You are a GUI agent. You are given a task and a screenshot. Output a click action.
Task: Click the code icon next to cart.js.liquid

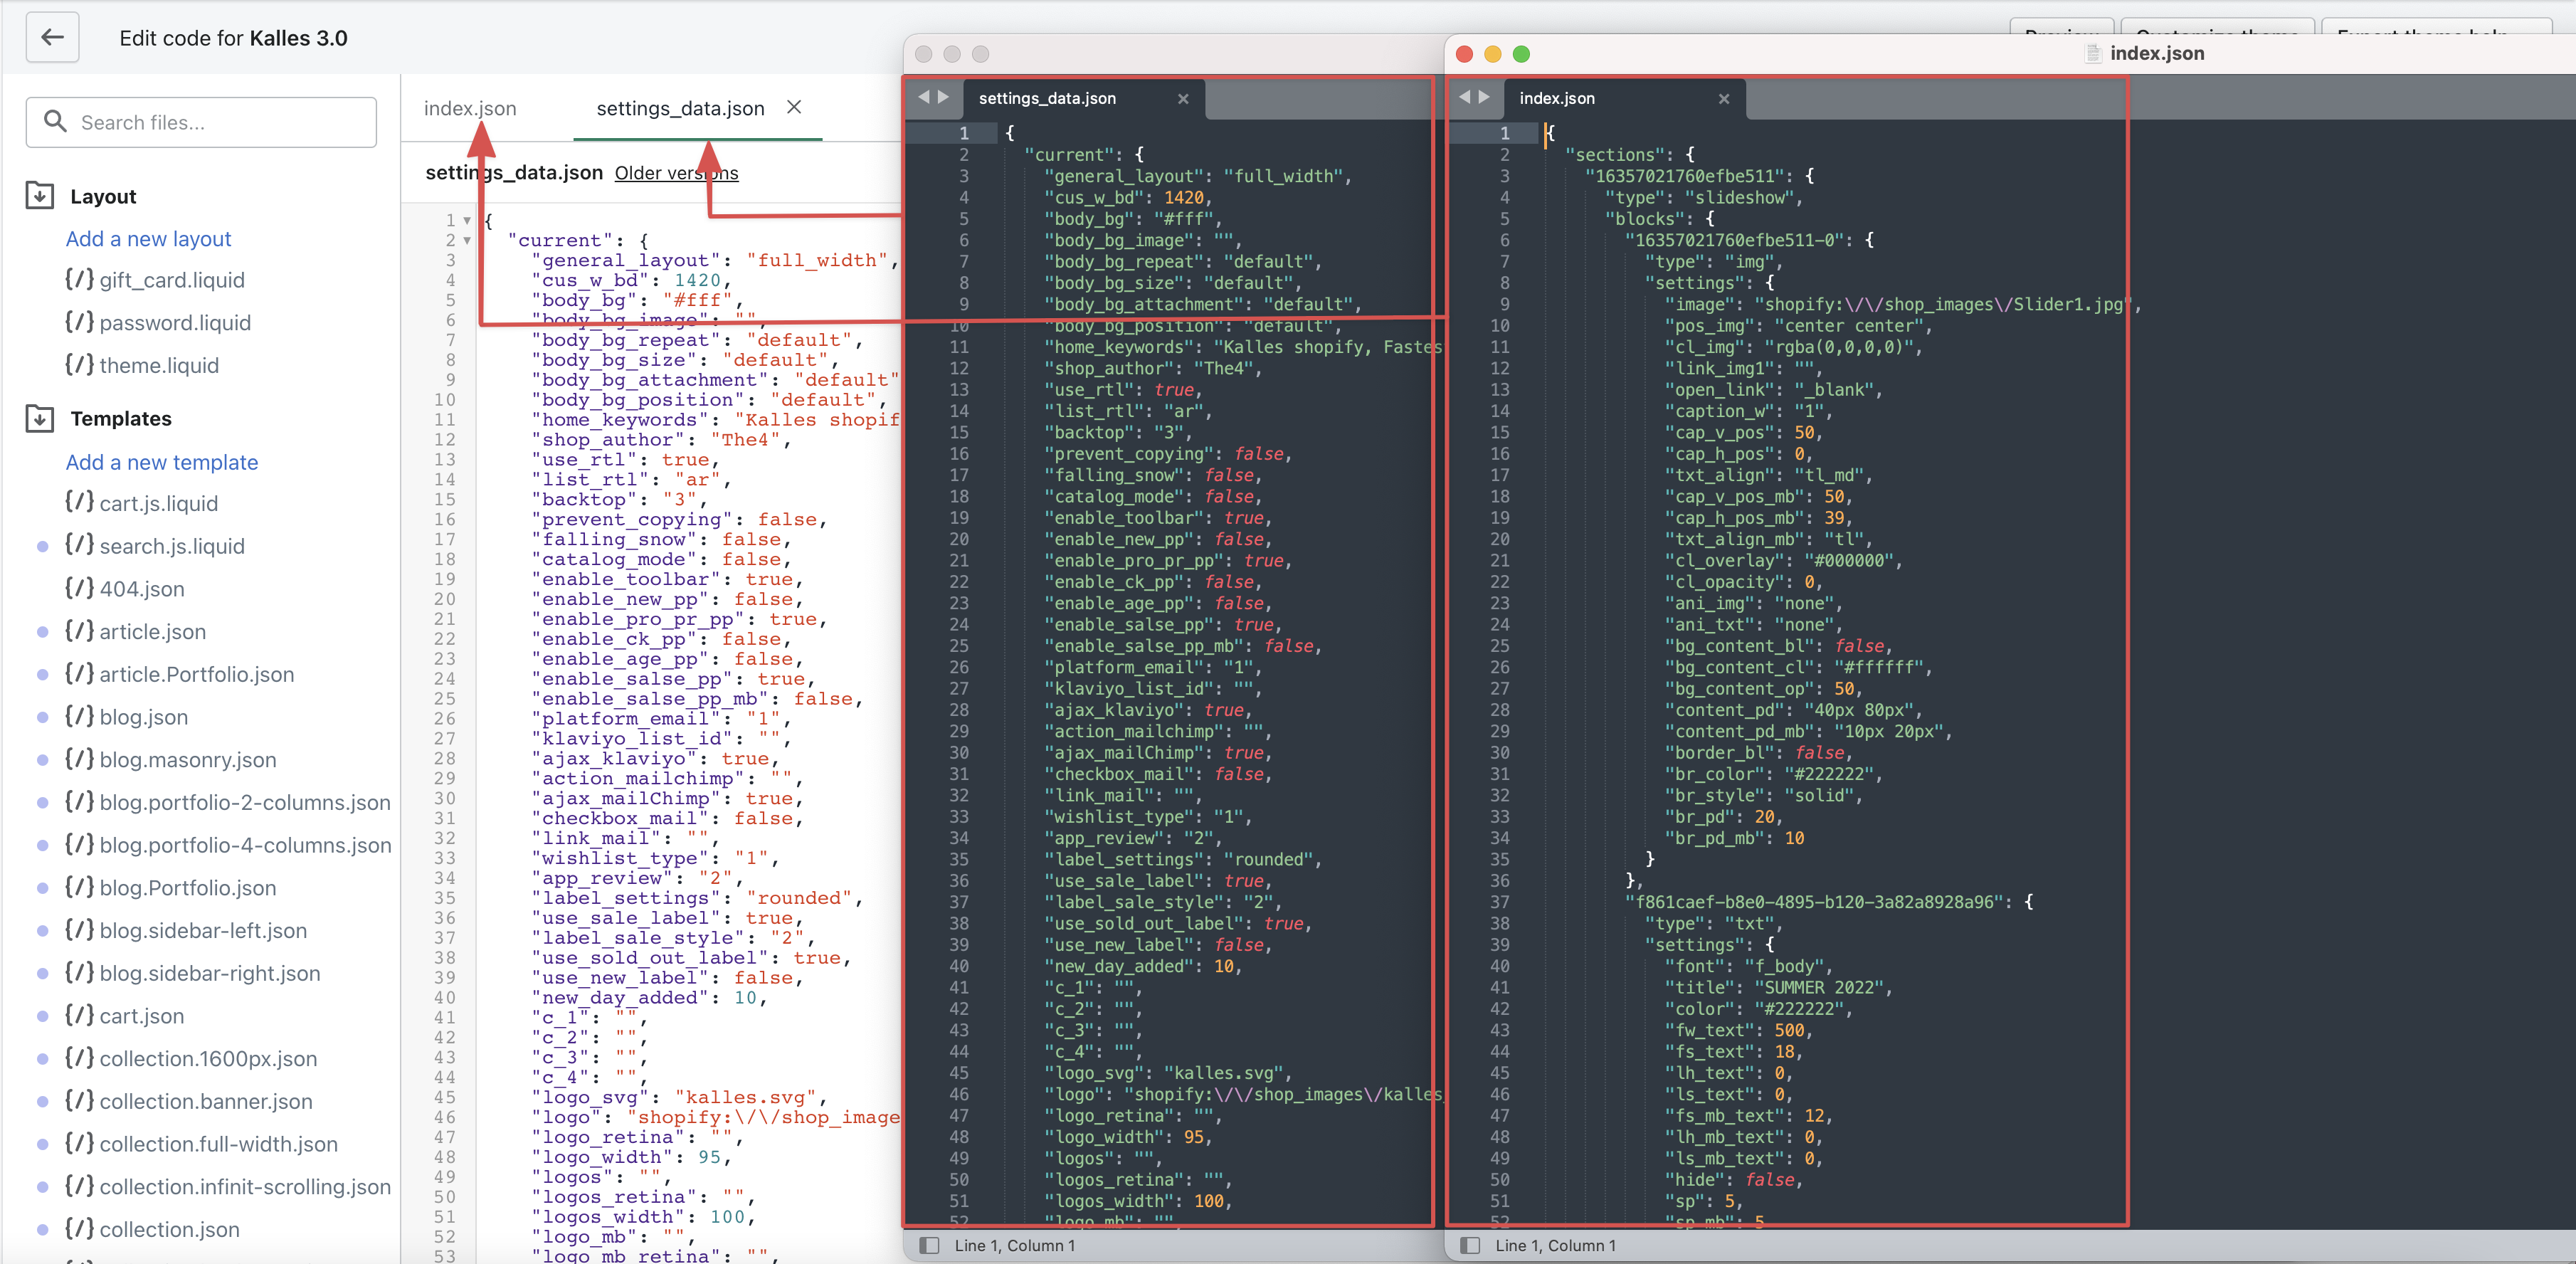coord(80,503)
